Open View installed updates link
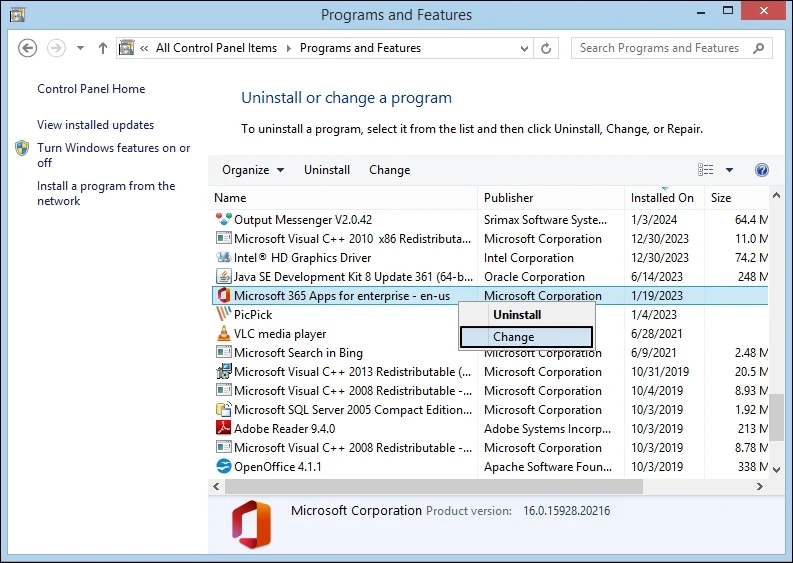This screenshot has width=793, height=563. [x=96, y=125]
